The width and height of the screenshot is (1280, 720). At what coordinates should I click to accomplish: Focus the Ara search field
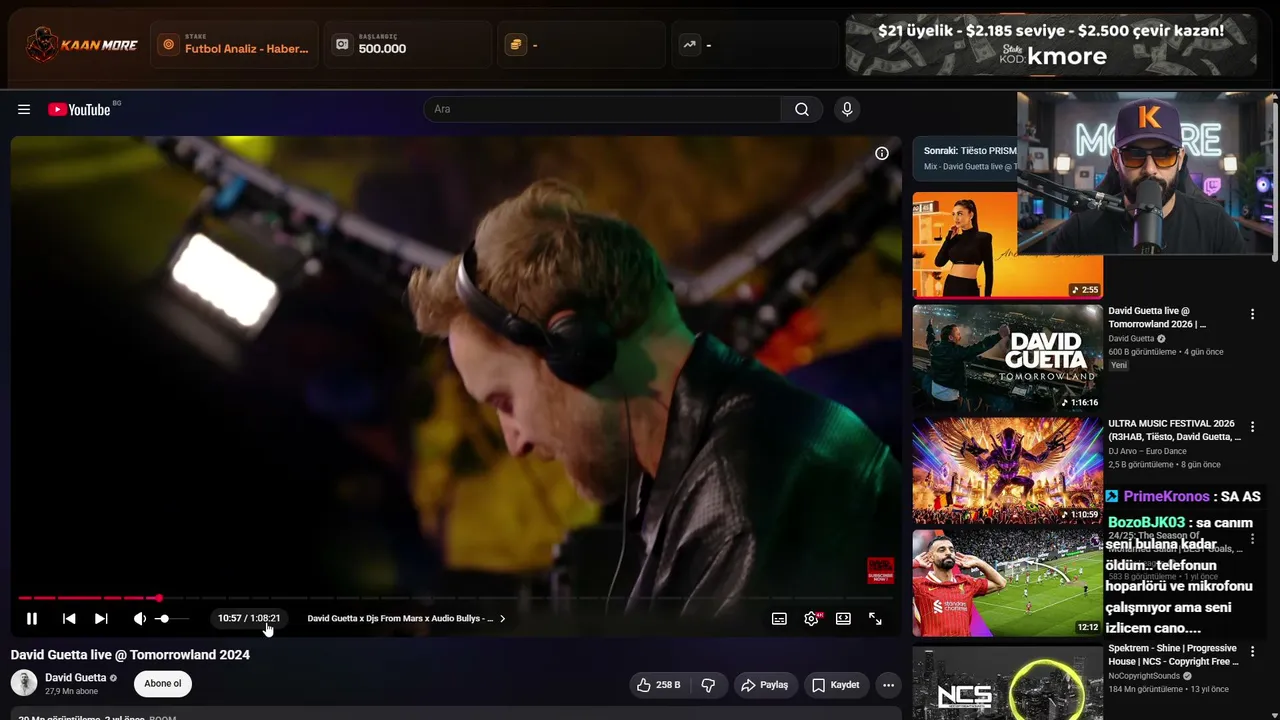point(602,109)
